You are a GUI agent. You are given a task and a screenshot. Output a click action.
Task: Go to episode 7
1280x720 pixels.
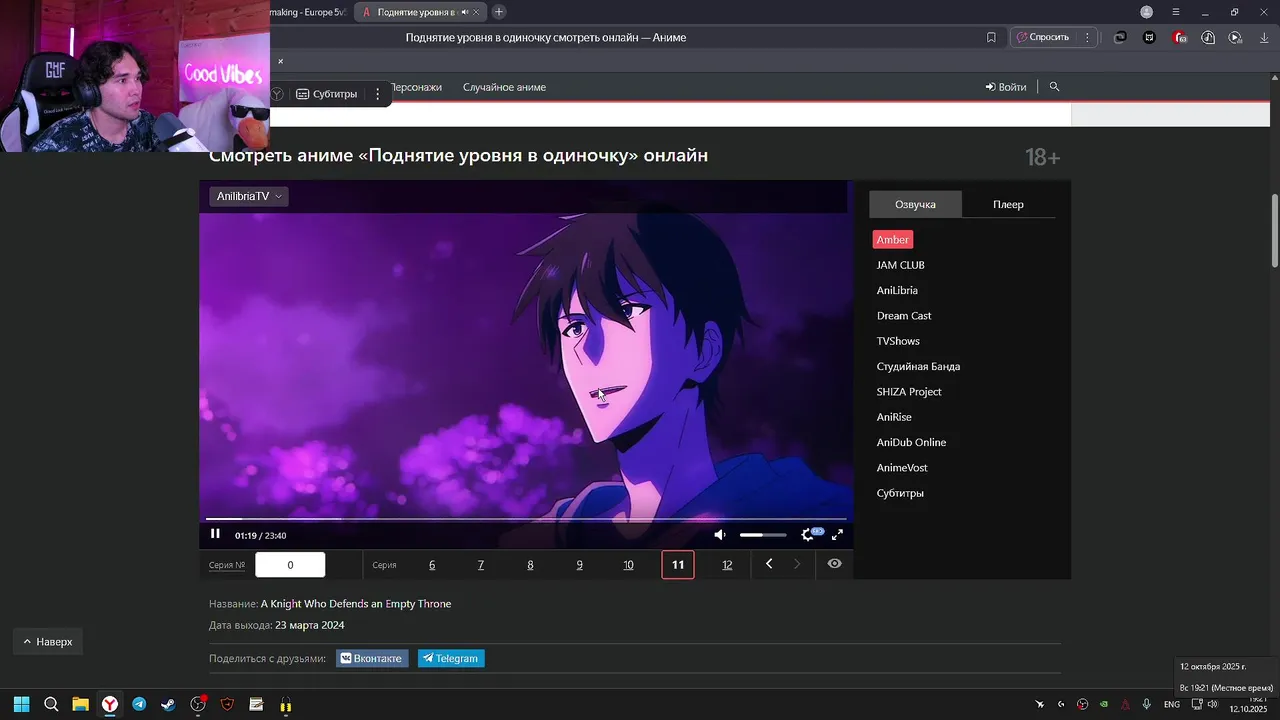(x=481, y=565)
